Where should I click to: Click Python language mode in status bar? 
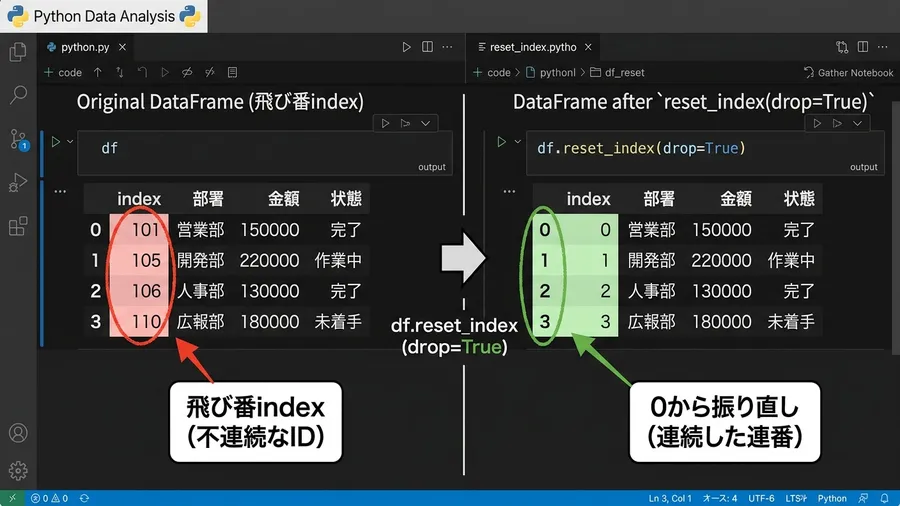click(x=832, y=498)
